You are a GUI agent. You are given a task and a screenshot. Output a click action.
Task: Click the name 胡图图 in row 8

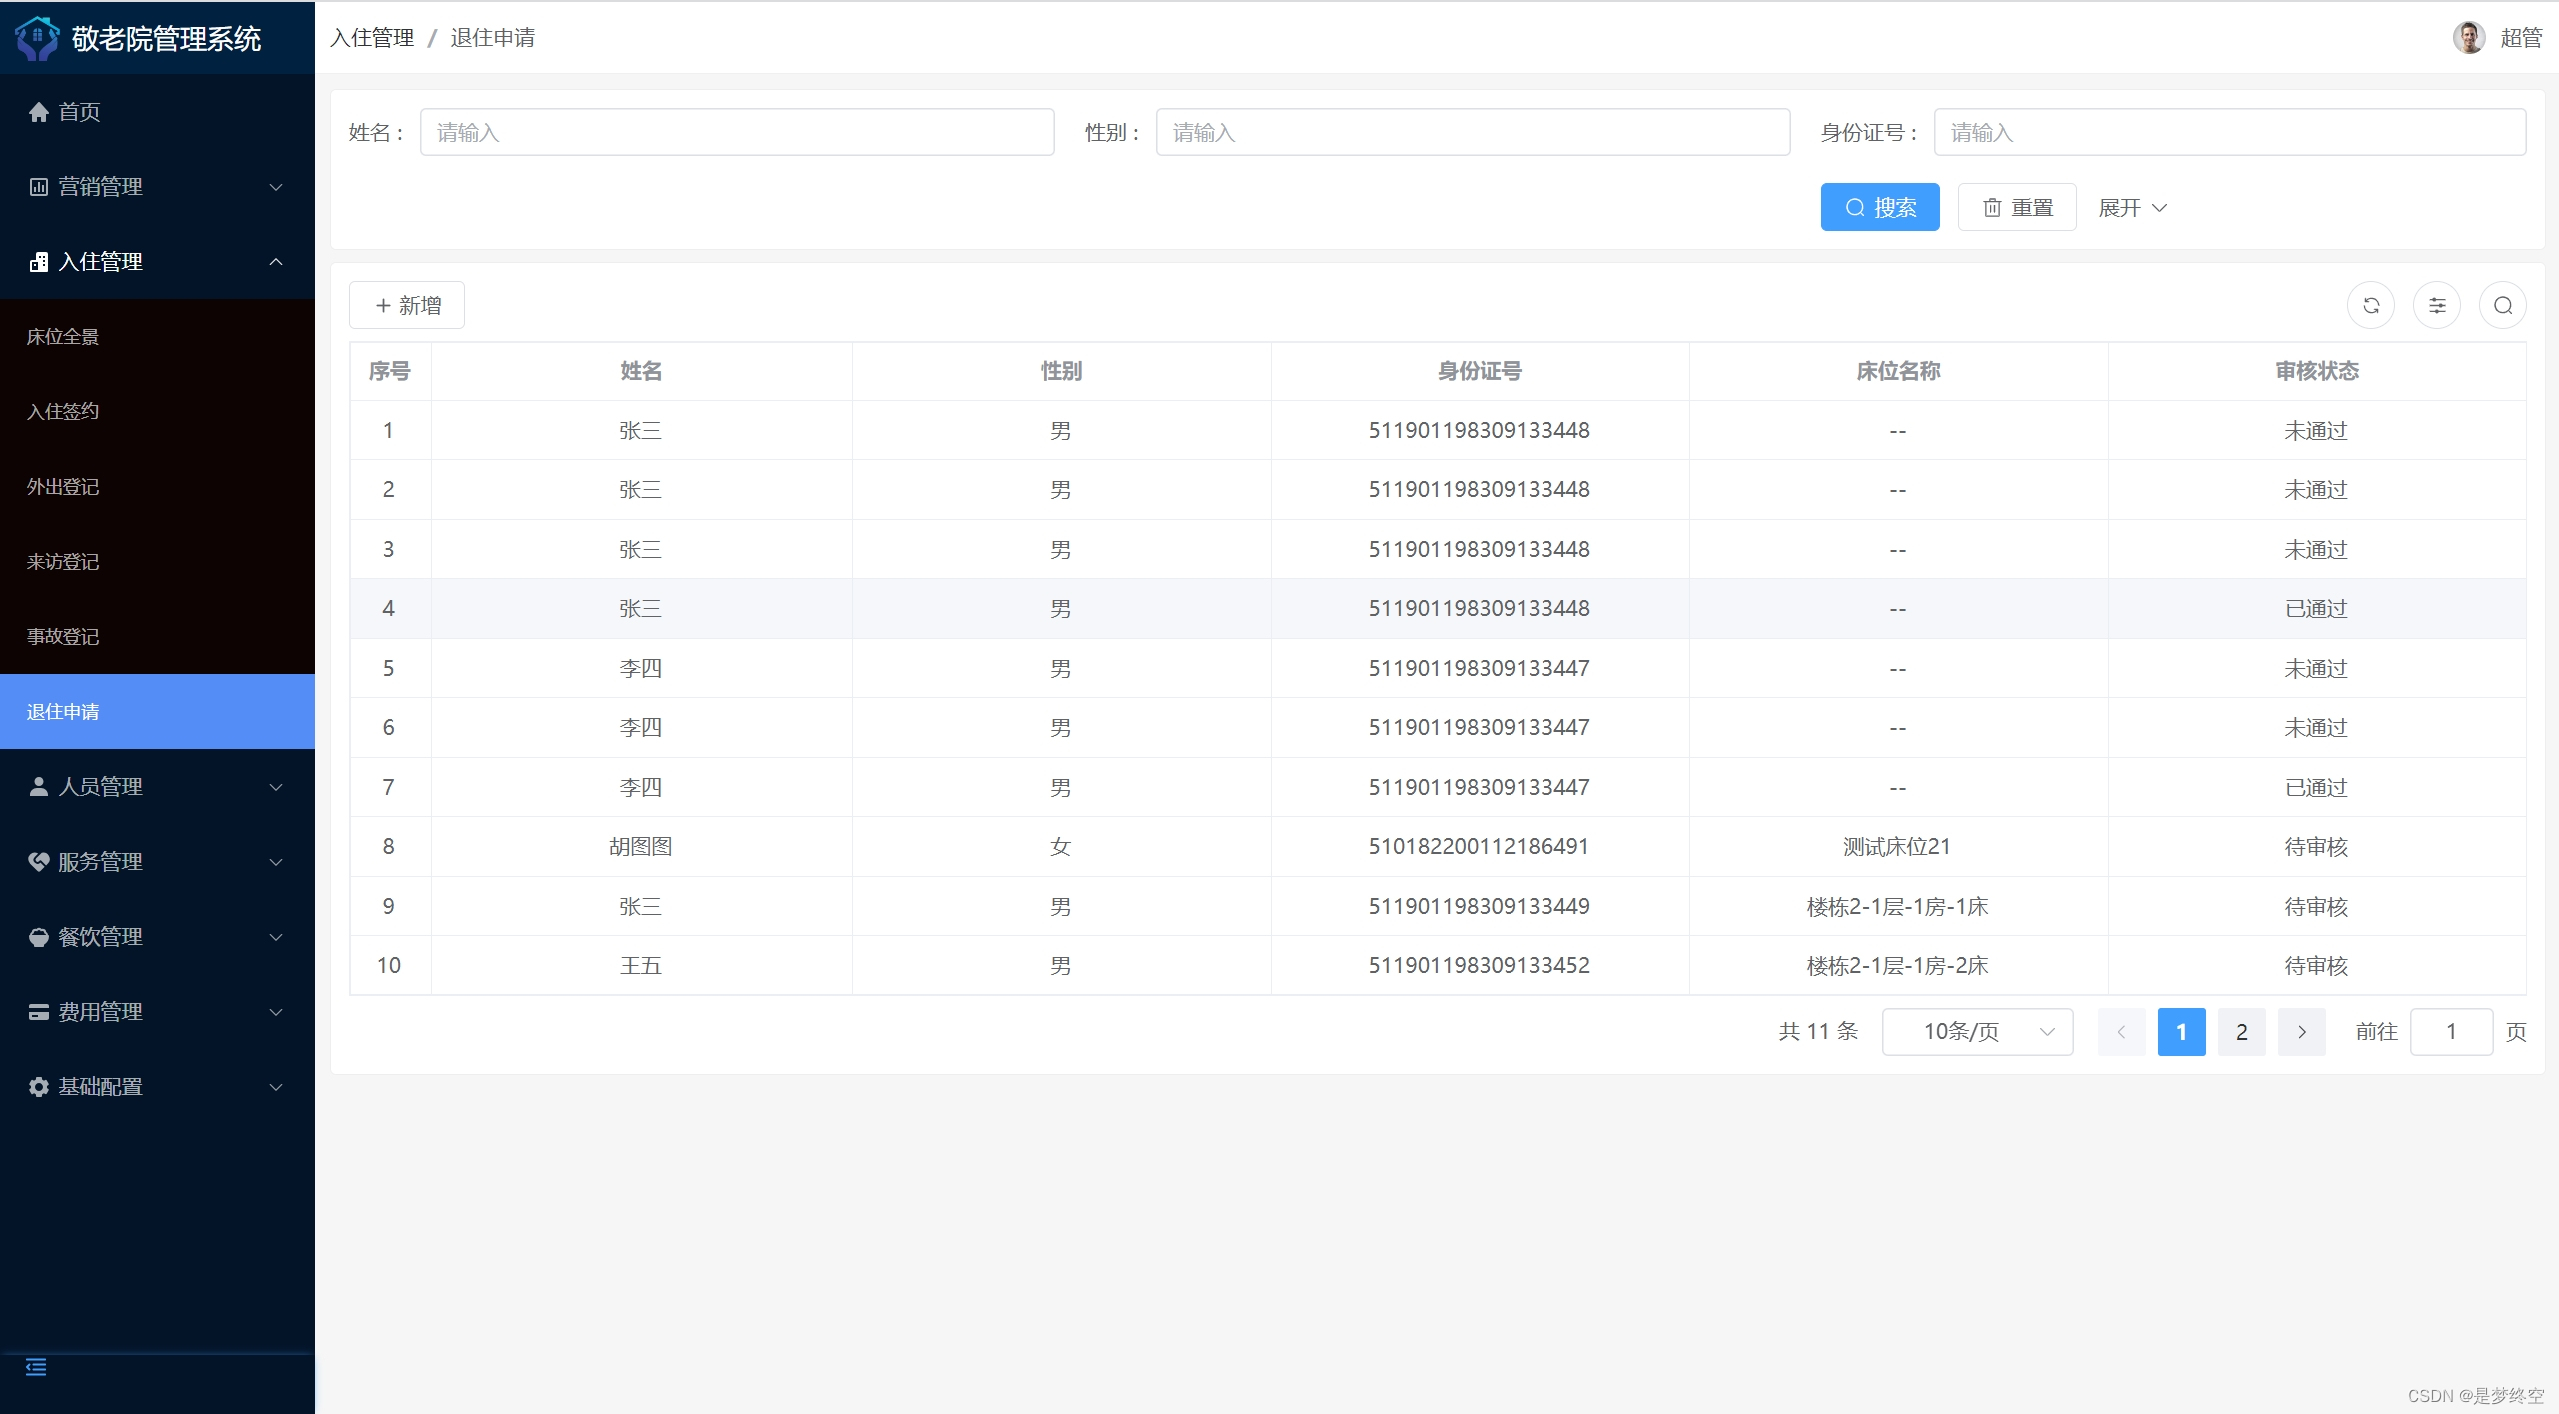[x=641, y=847]
